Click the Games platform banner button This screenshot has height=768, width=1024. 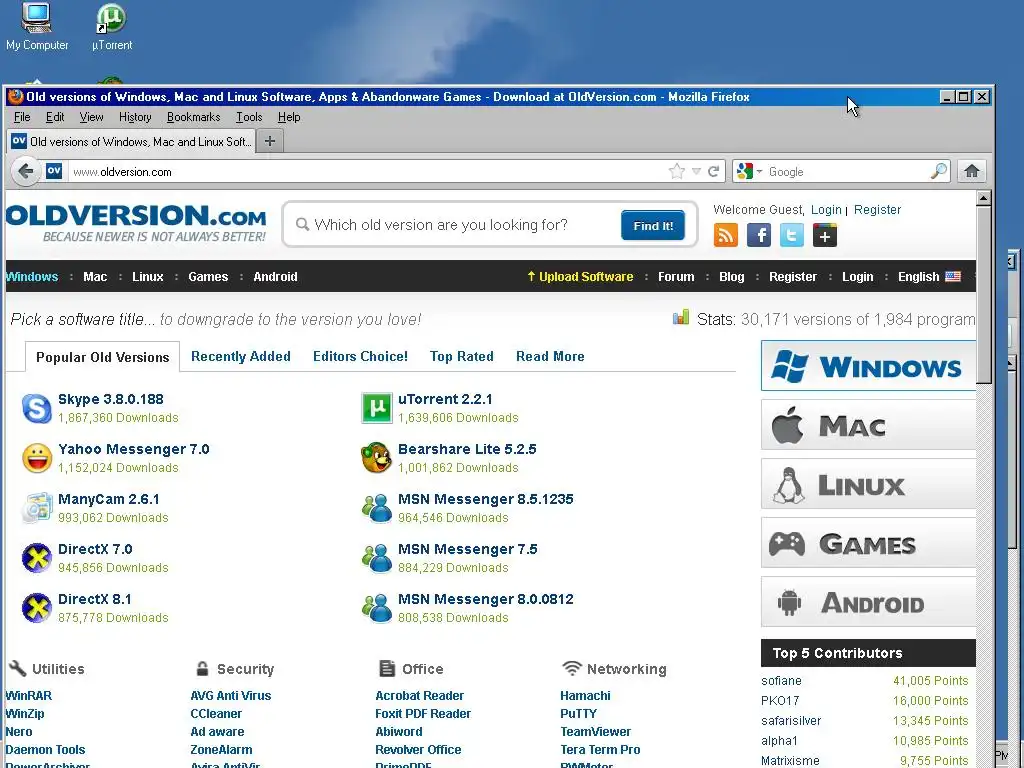869,543
